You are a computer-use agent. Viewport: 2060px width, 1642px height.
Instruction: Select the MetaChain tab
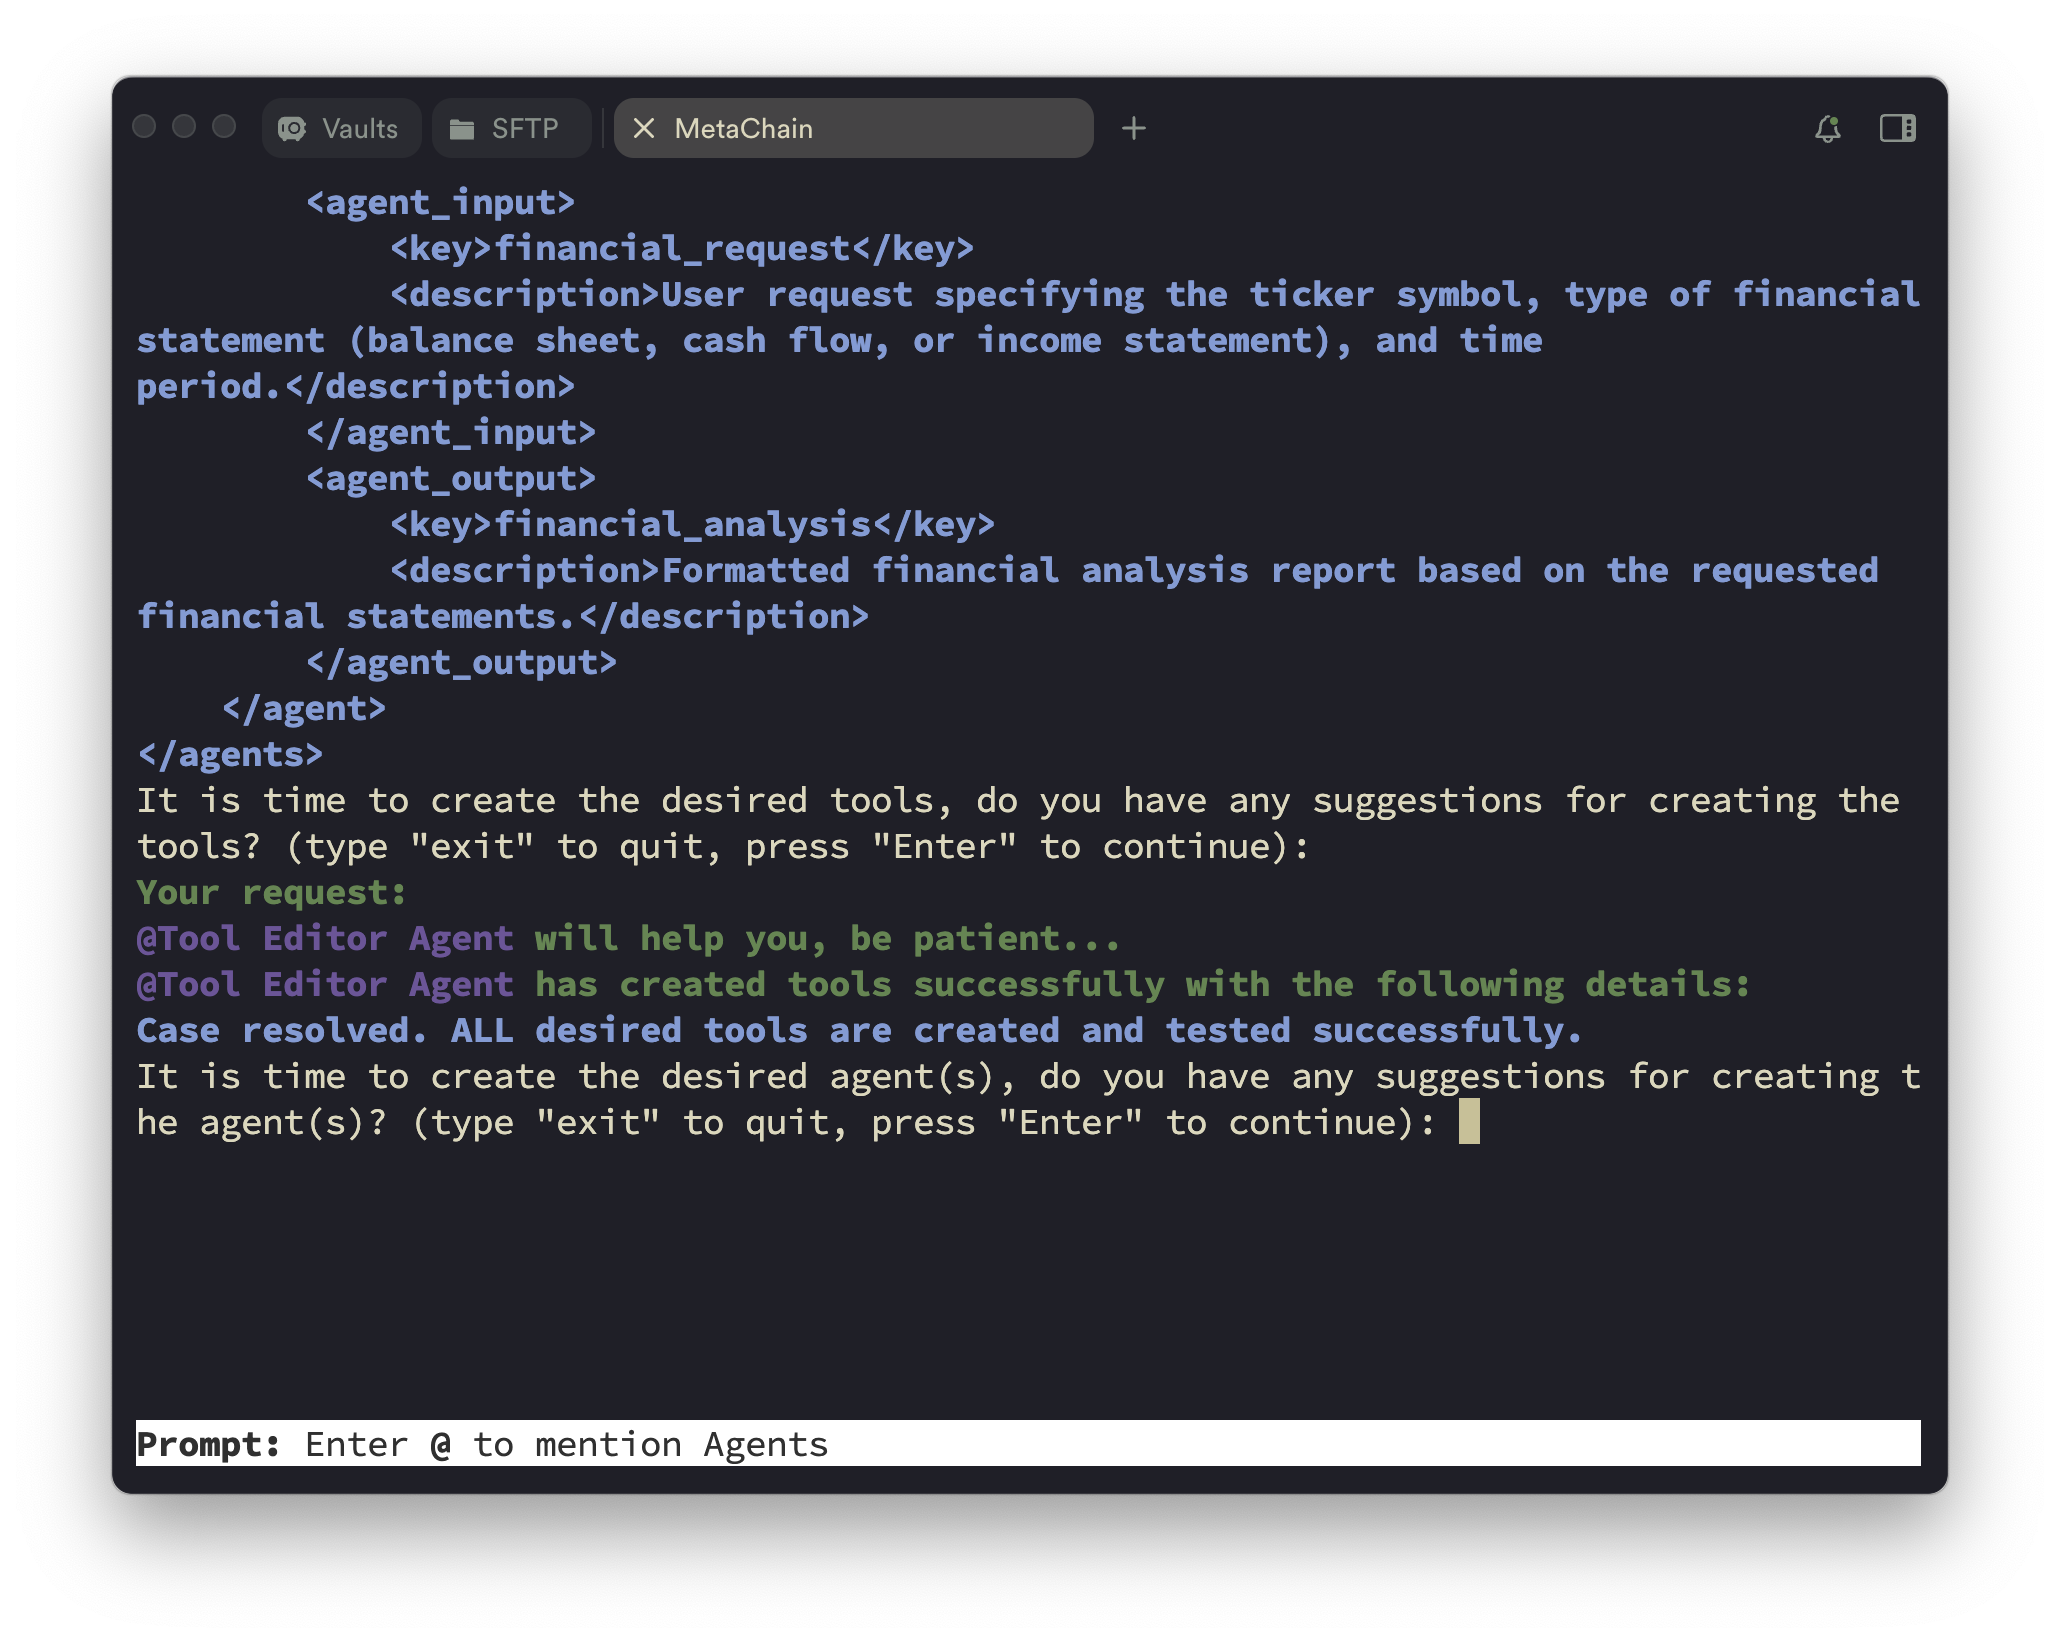point(744,128)
